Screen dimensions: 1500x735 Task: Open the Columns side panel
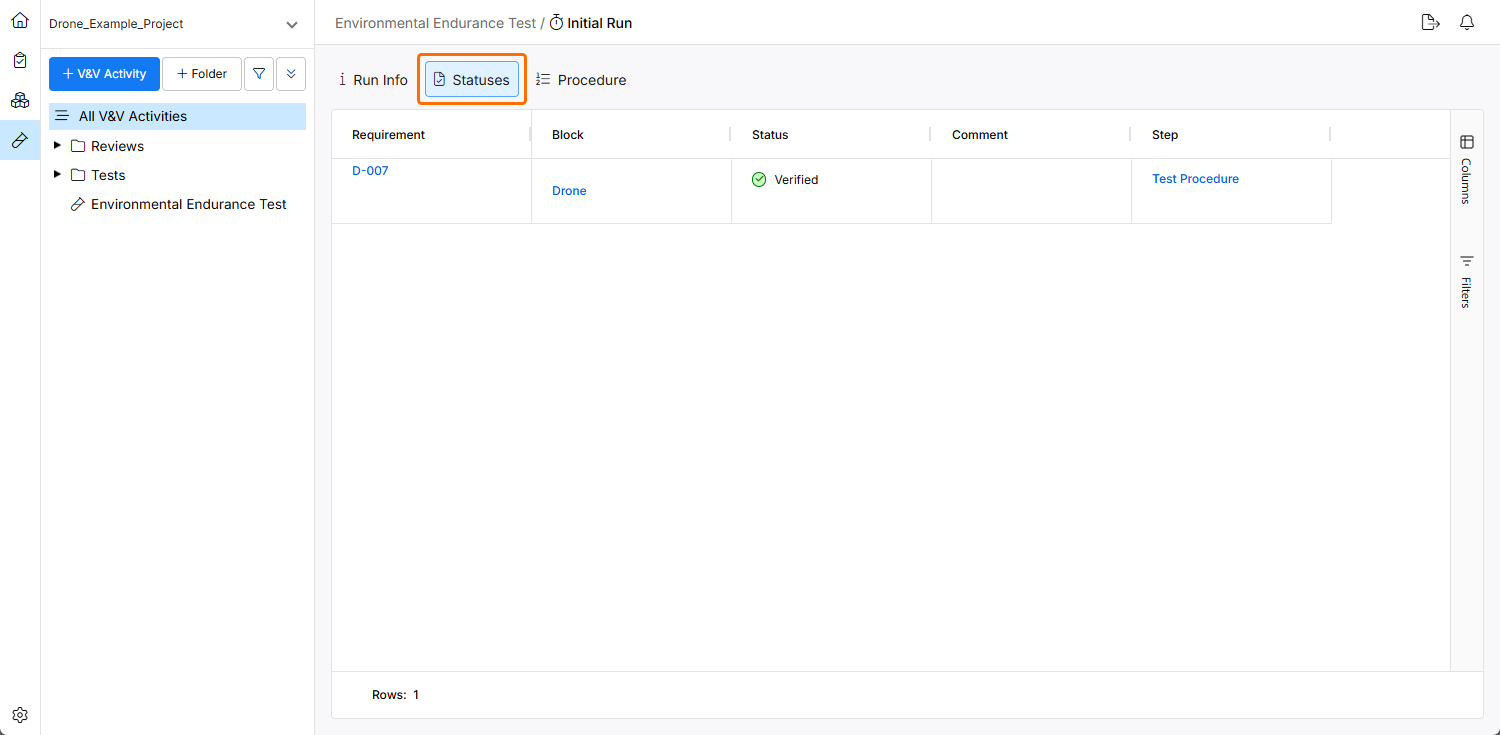1467,169
